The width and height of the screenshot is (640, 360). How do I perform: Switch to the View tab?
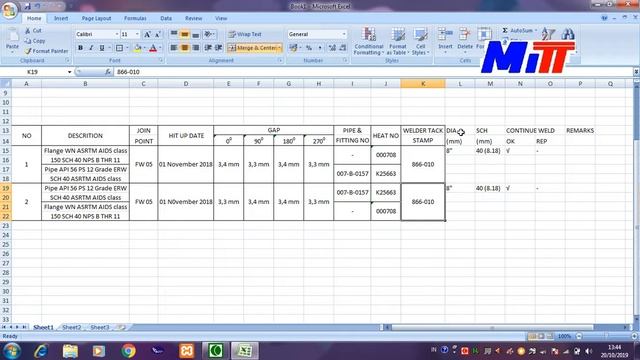221,18
